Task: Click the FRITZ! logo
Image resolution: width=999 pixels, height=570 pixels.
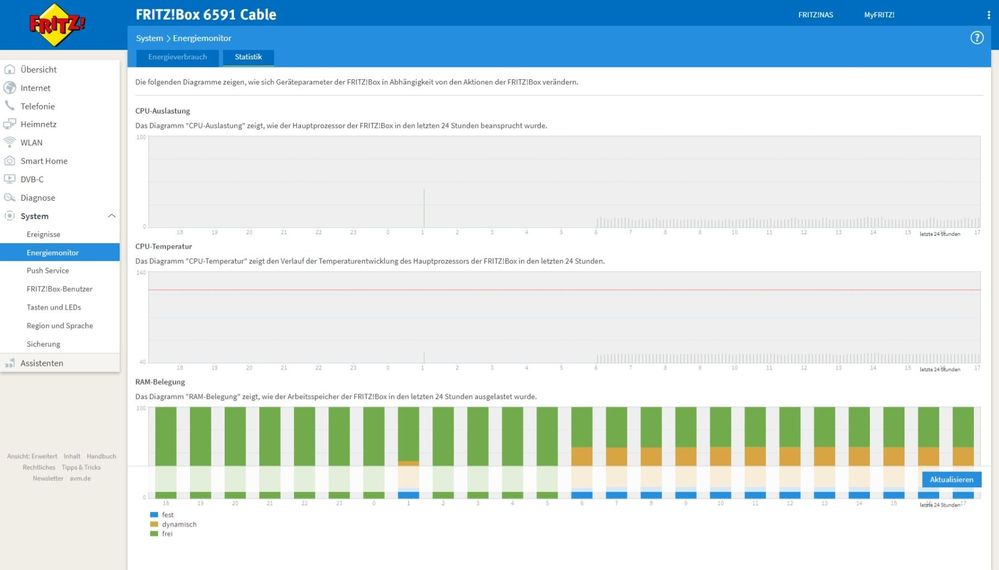Action: [x=57, y=24]
